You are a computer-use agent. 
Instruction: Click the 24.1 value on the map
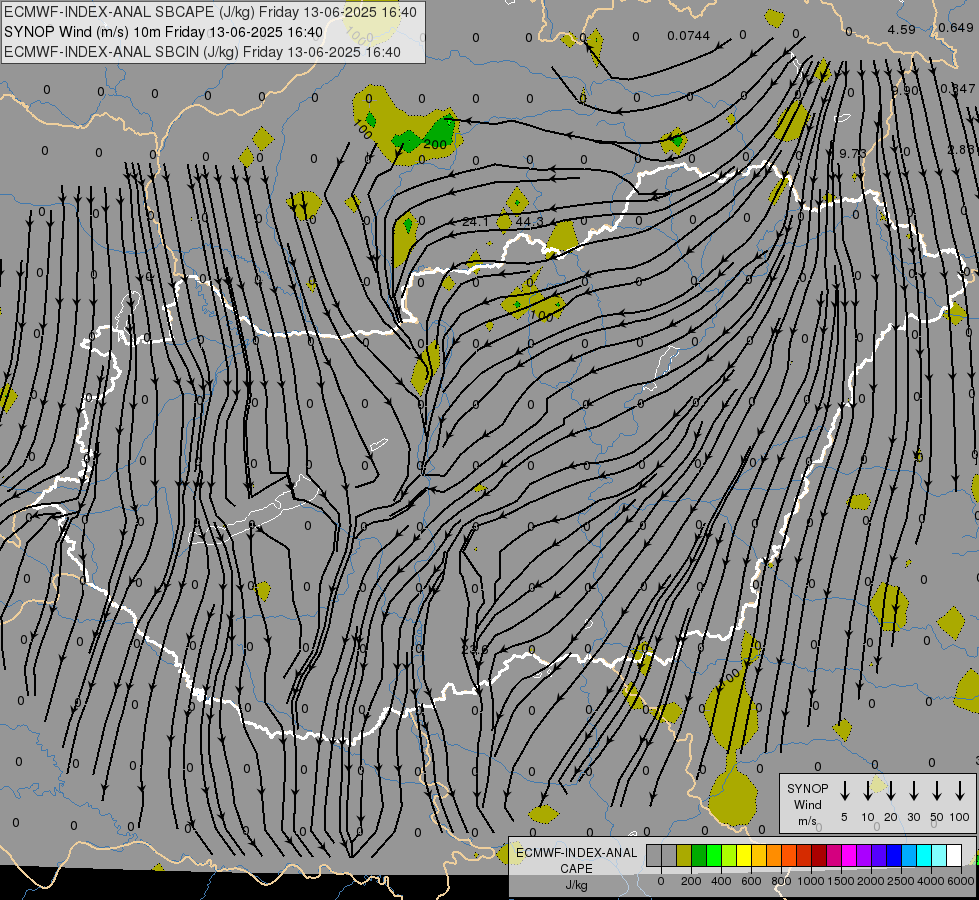475,222
